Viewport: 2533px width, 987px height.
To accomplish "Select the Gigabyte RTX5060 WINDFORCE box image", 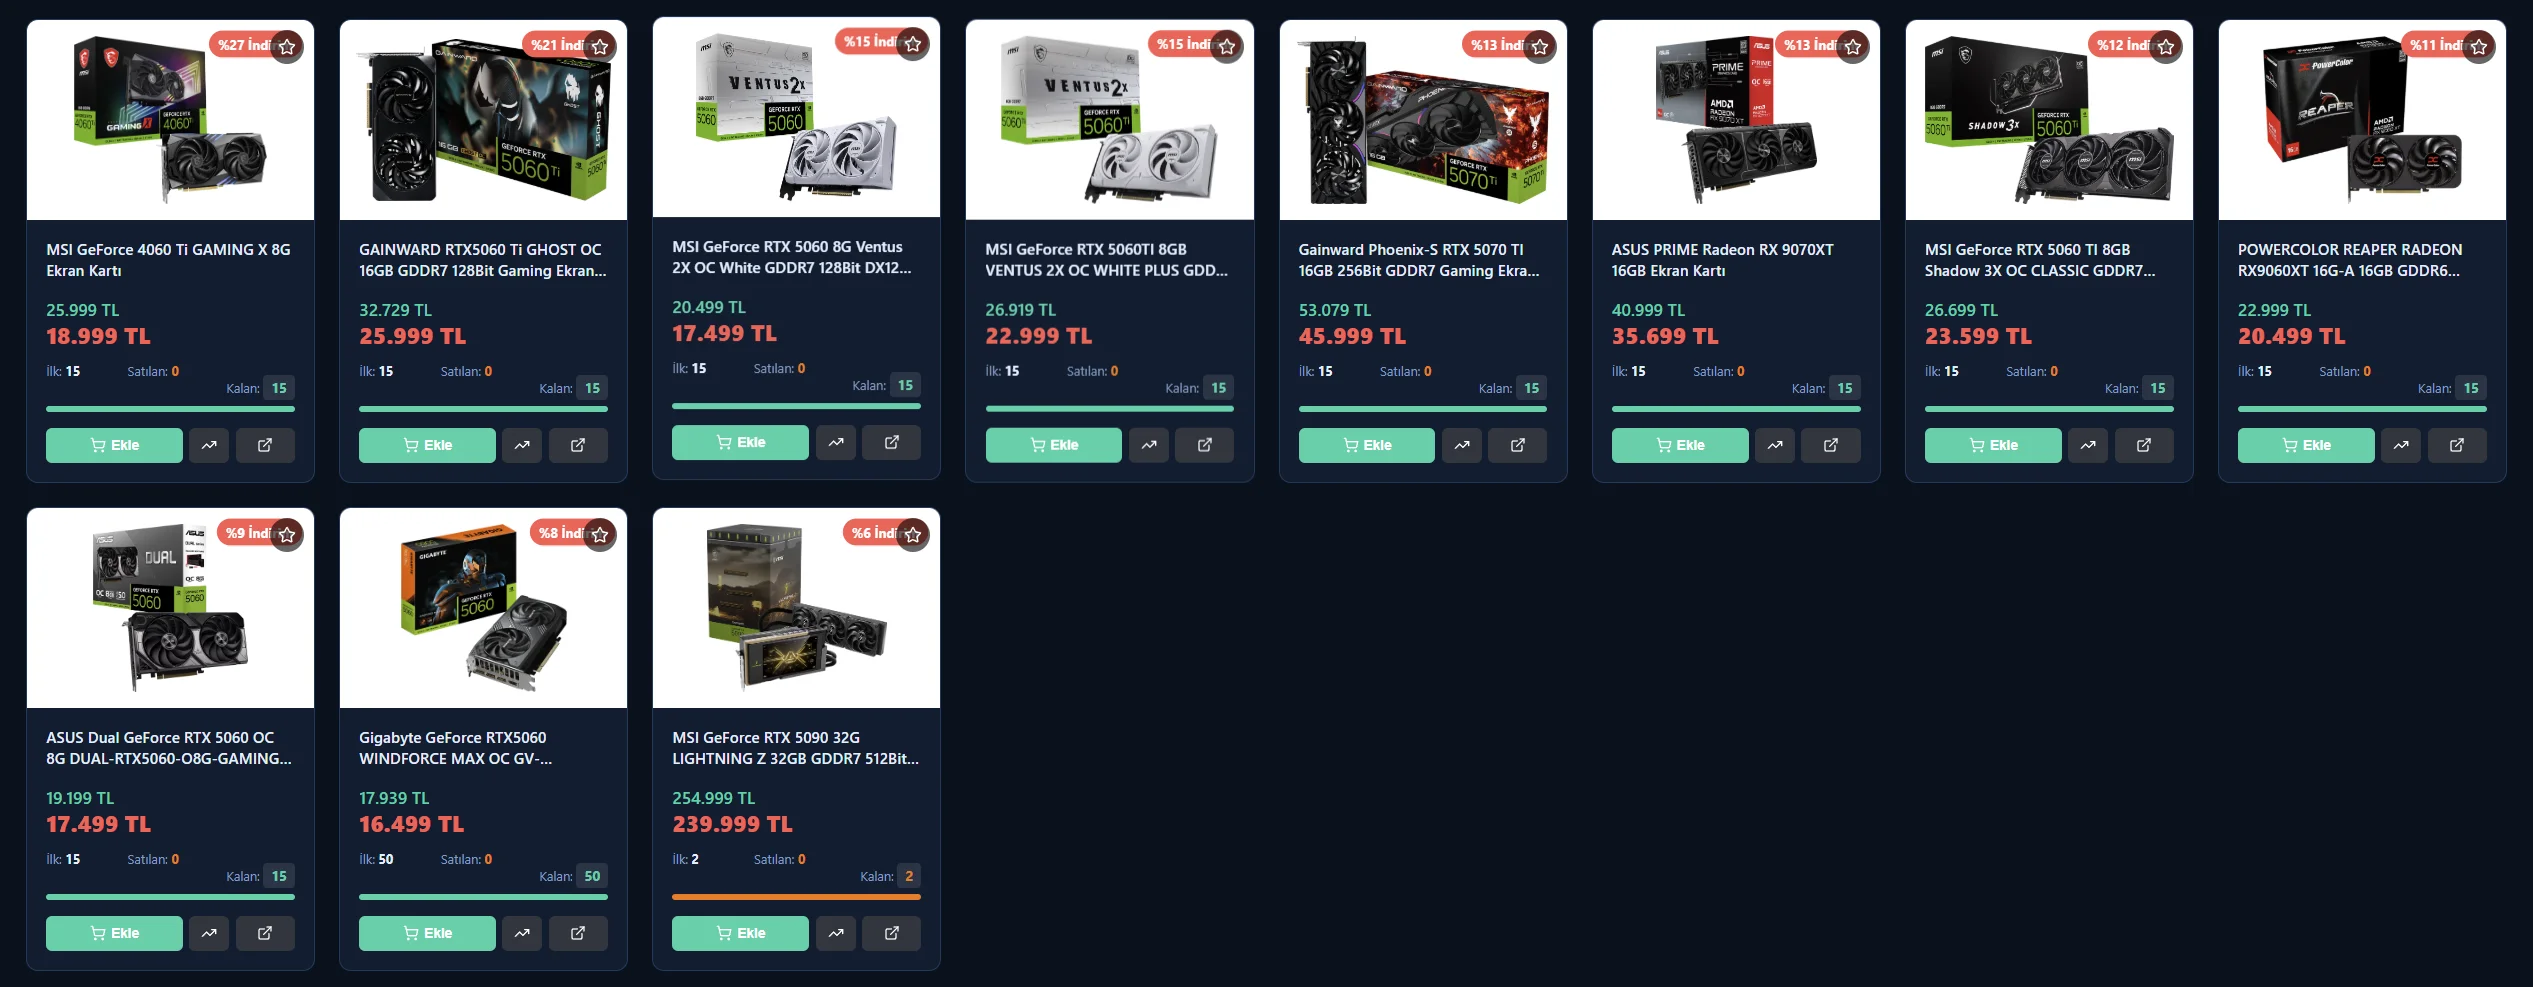I will 483,608.
